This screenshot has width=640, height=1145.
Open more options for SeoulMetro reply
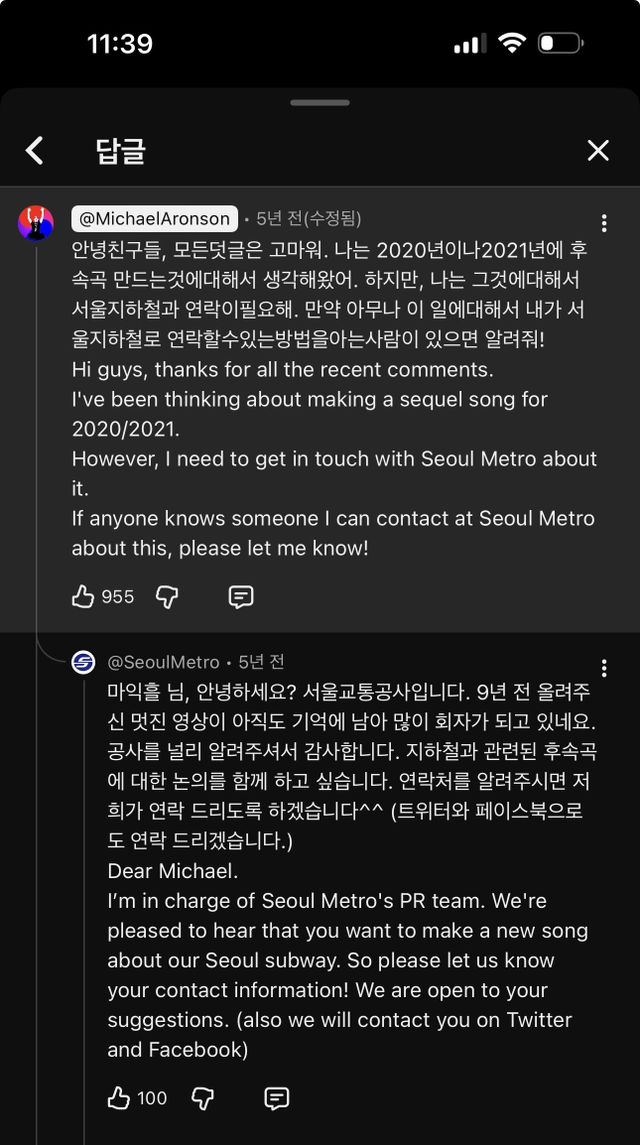[604, 668]
